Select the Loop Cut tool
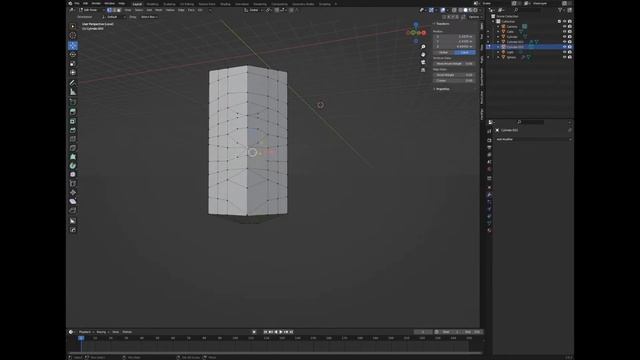 [x=73, y=139]
